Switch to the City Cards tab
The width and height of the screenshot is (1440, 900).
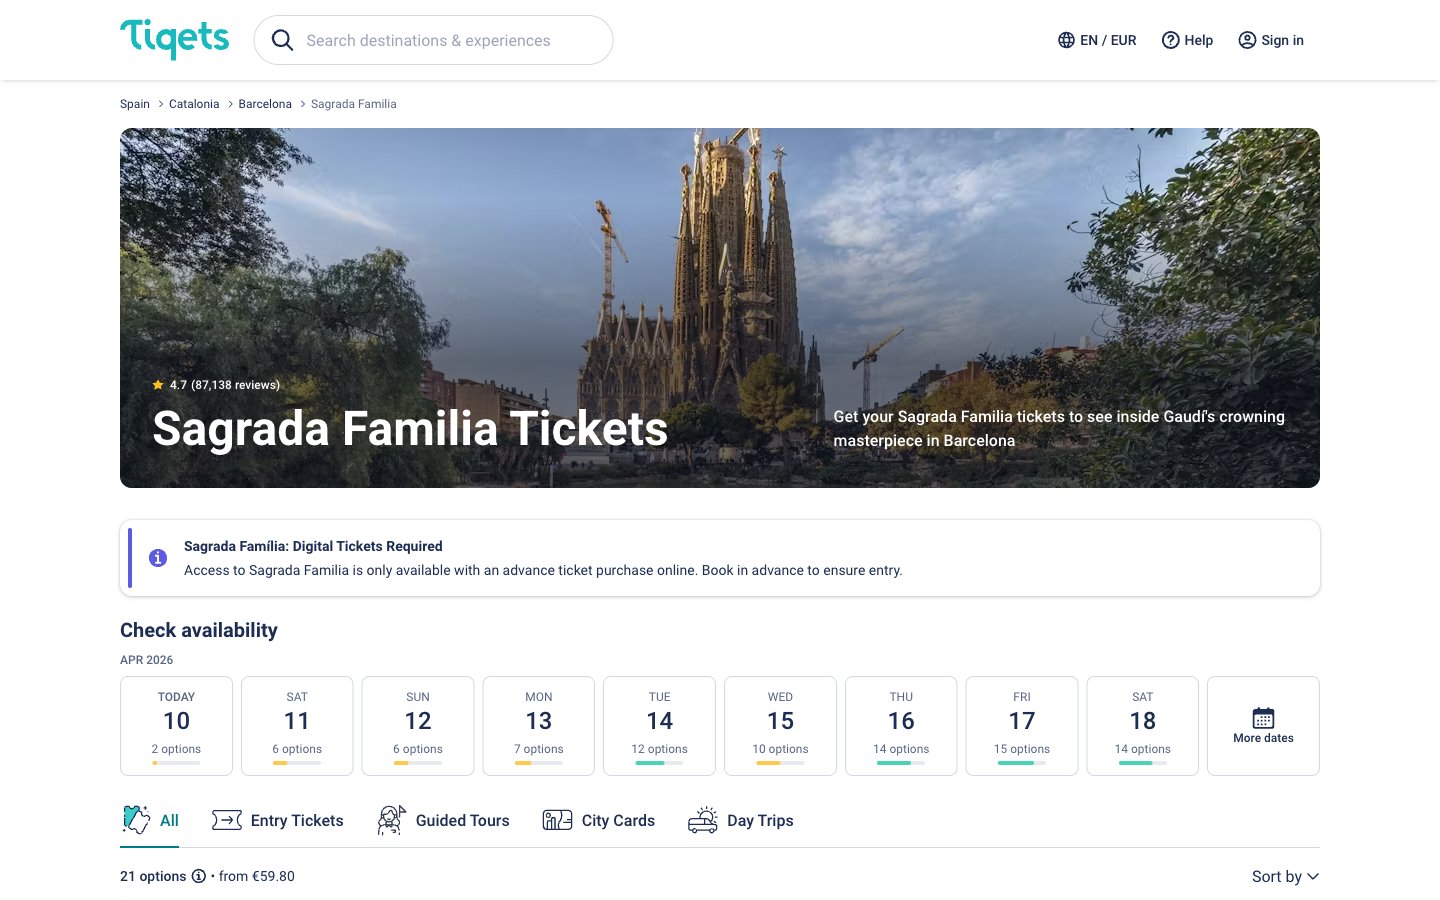pyautogui.click(x=599, y=820)
